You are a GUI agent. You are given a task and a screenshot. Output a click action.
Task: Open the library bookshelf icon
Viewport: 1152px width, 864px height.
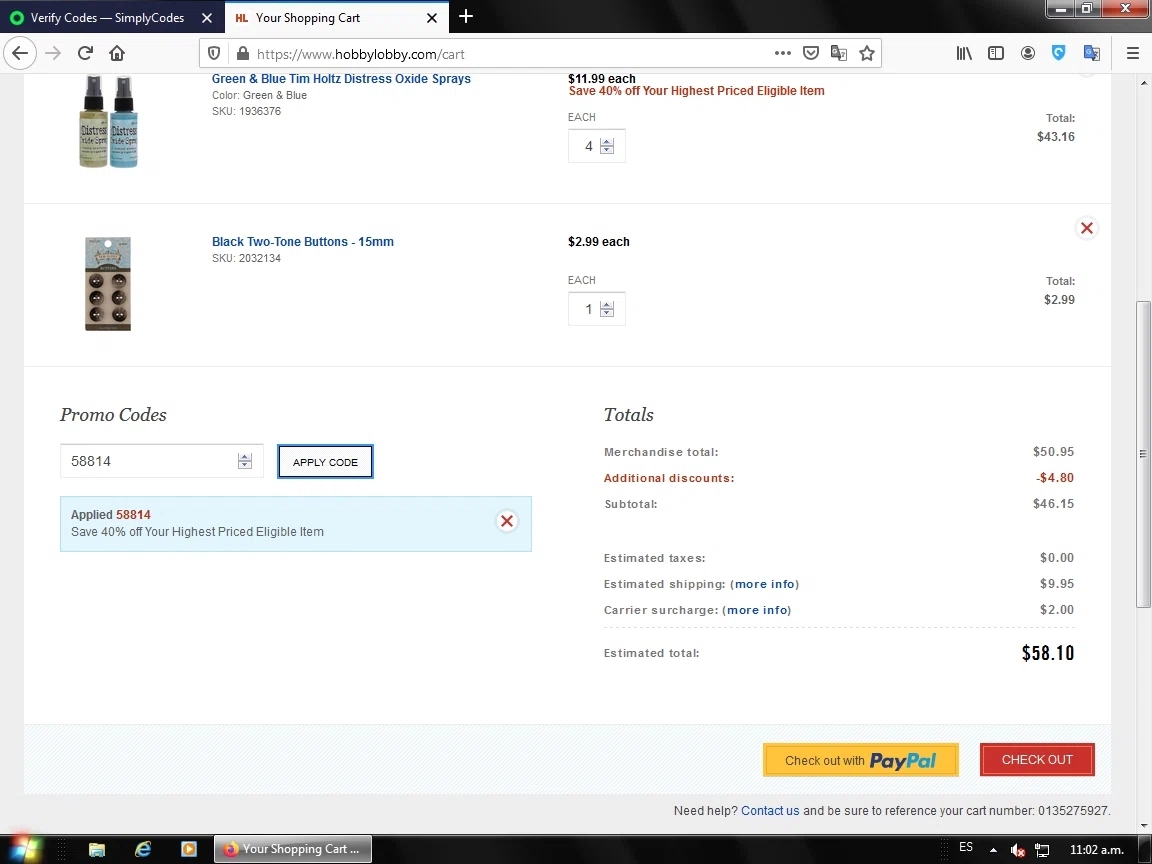(964, 54)
